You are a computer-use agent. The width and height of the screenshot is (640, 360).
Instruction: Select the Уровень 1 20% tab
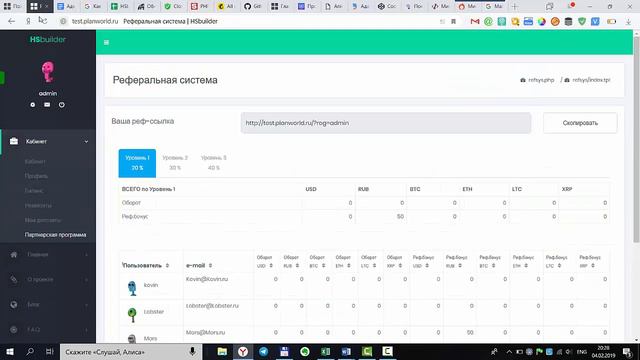(x=137, y=163)
